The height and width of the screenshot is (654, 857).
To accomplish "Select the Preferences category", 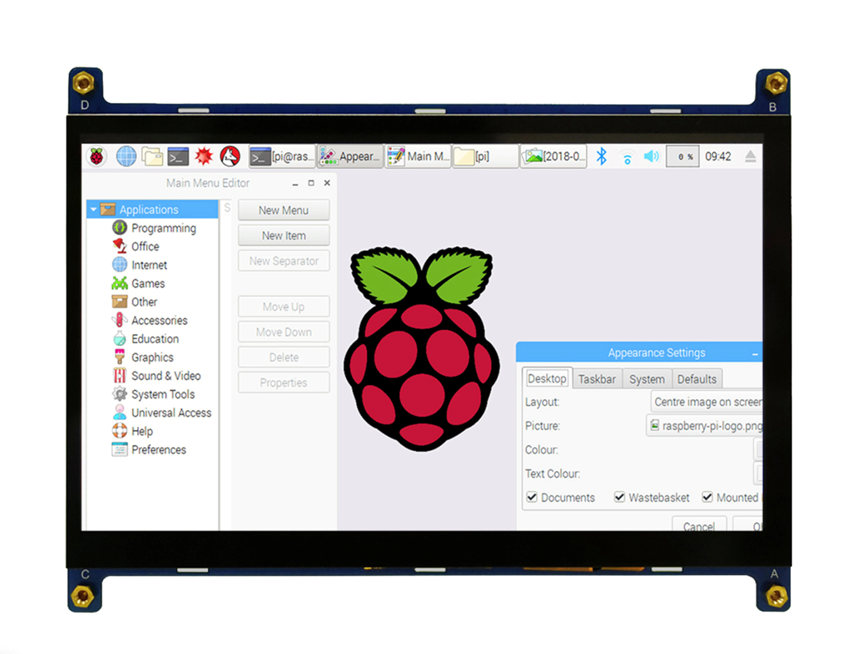I will [x=159, y=450].
